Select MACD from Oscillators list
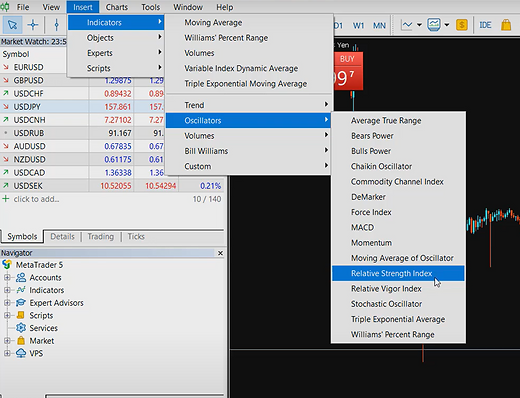 point(398,227)
